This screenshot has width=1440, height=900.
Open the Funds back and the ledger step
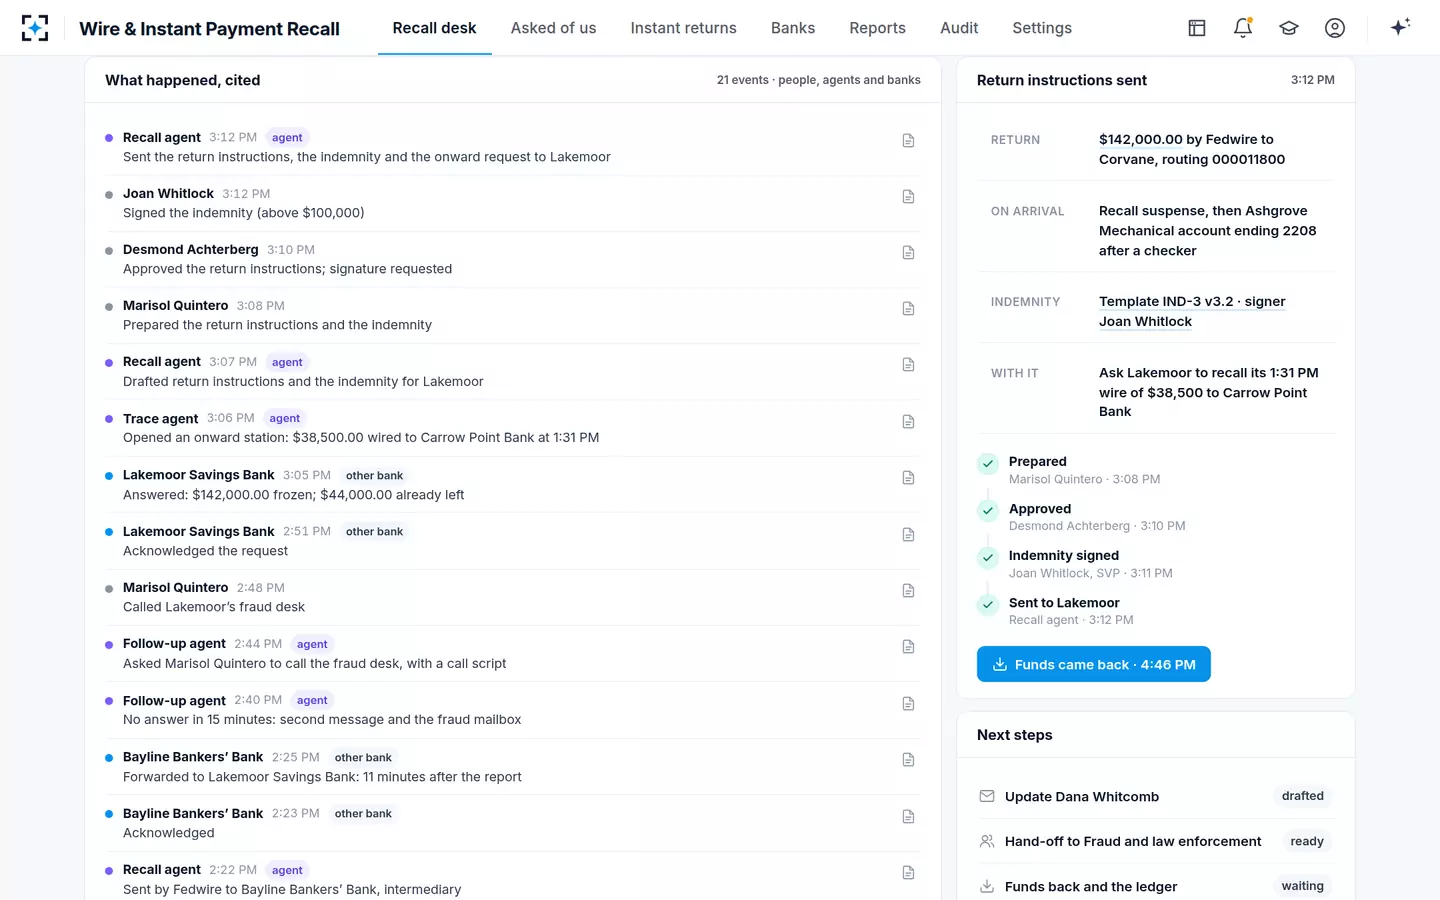(x=1156, y=886)
